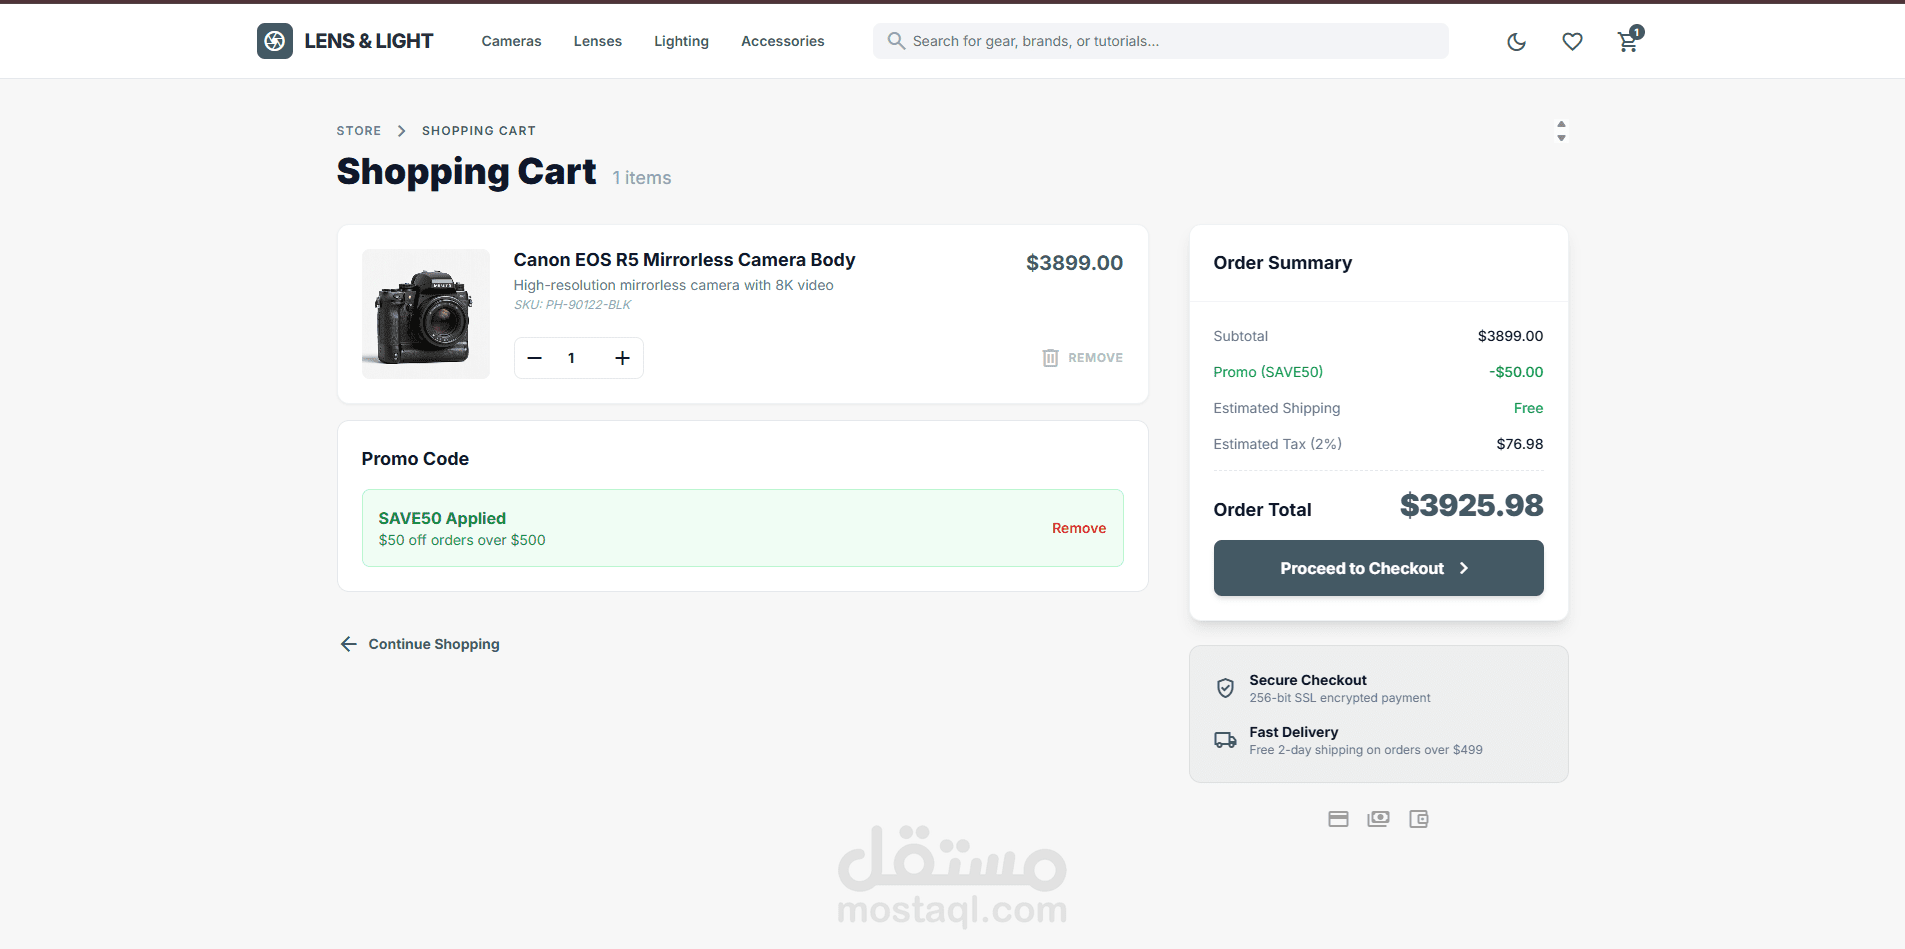Viewport: 1905px width, 949px height.
Task: Toggle dark mode with the moon icon
Action: tap(1517, 41)
